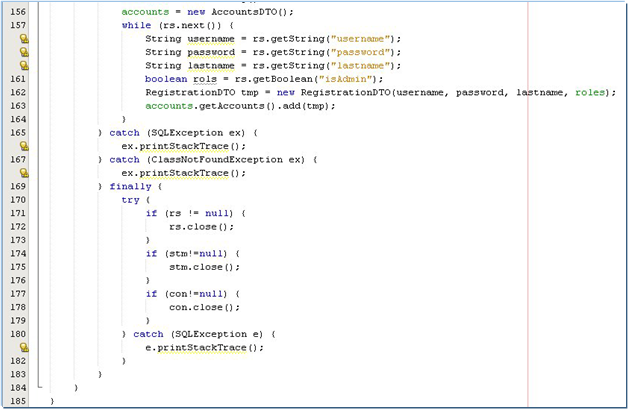Click the "isAdmin" string literal
The height and width of the screenshot is (409, 629).
(345, 79)
